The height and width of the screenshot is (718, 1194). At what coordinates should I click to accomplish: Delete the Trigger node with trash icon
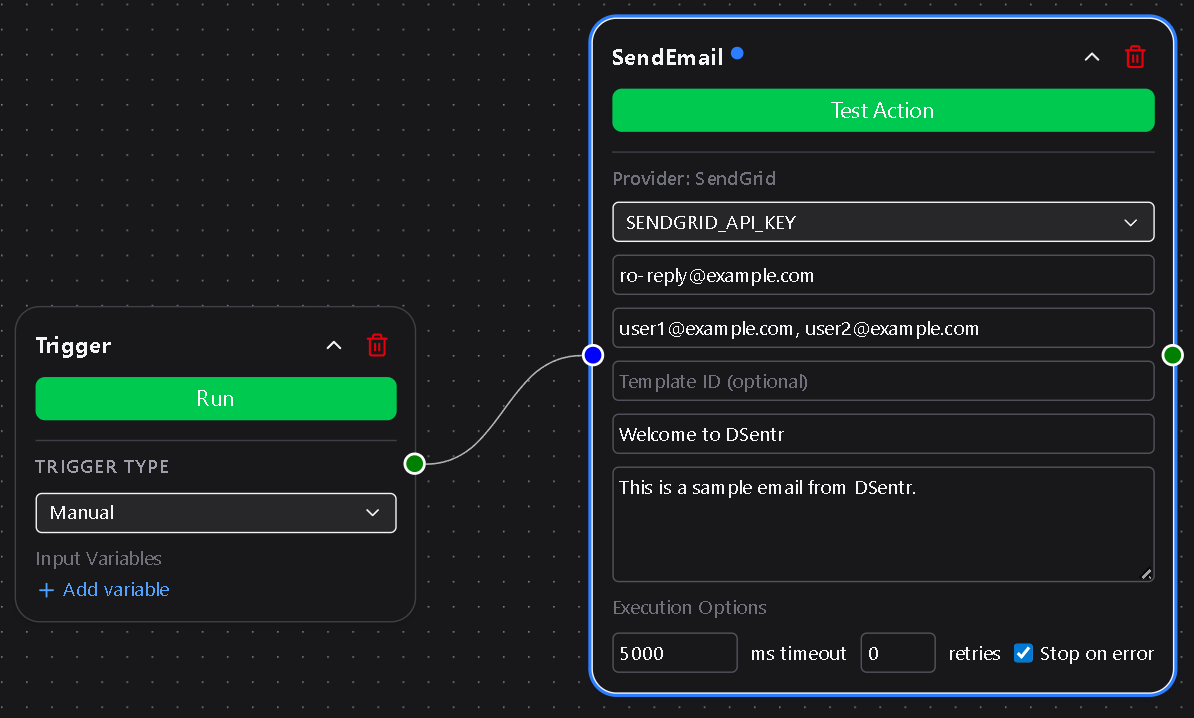(x=377, y=346)
